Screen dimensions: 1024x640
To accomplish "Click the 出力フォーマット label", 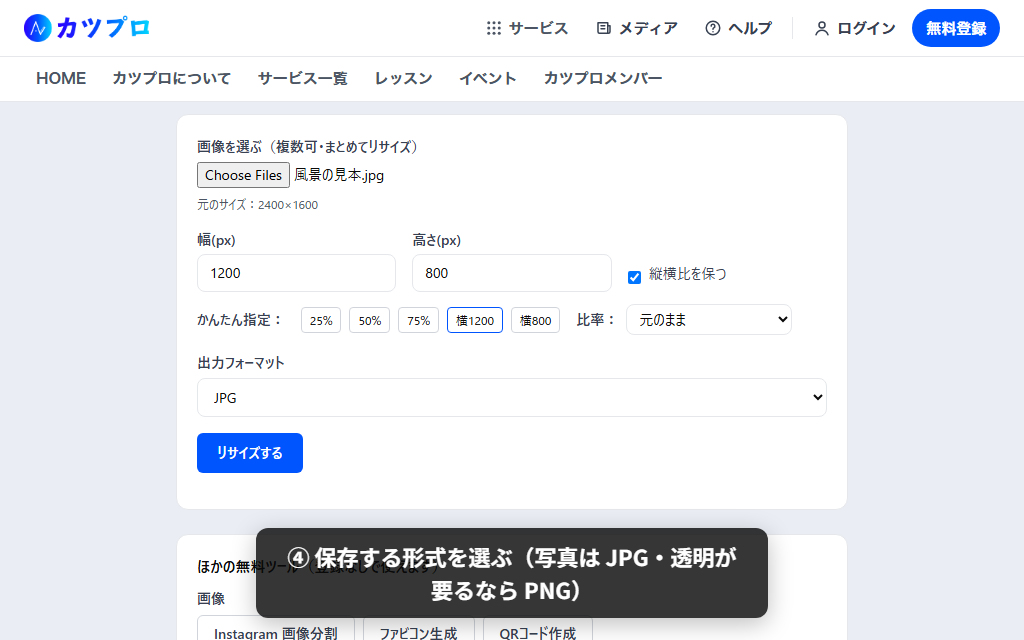I will (241, 363).
